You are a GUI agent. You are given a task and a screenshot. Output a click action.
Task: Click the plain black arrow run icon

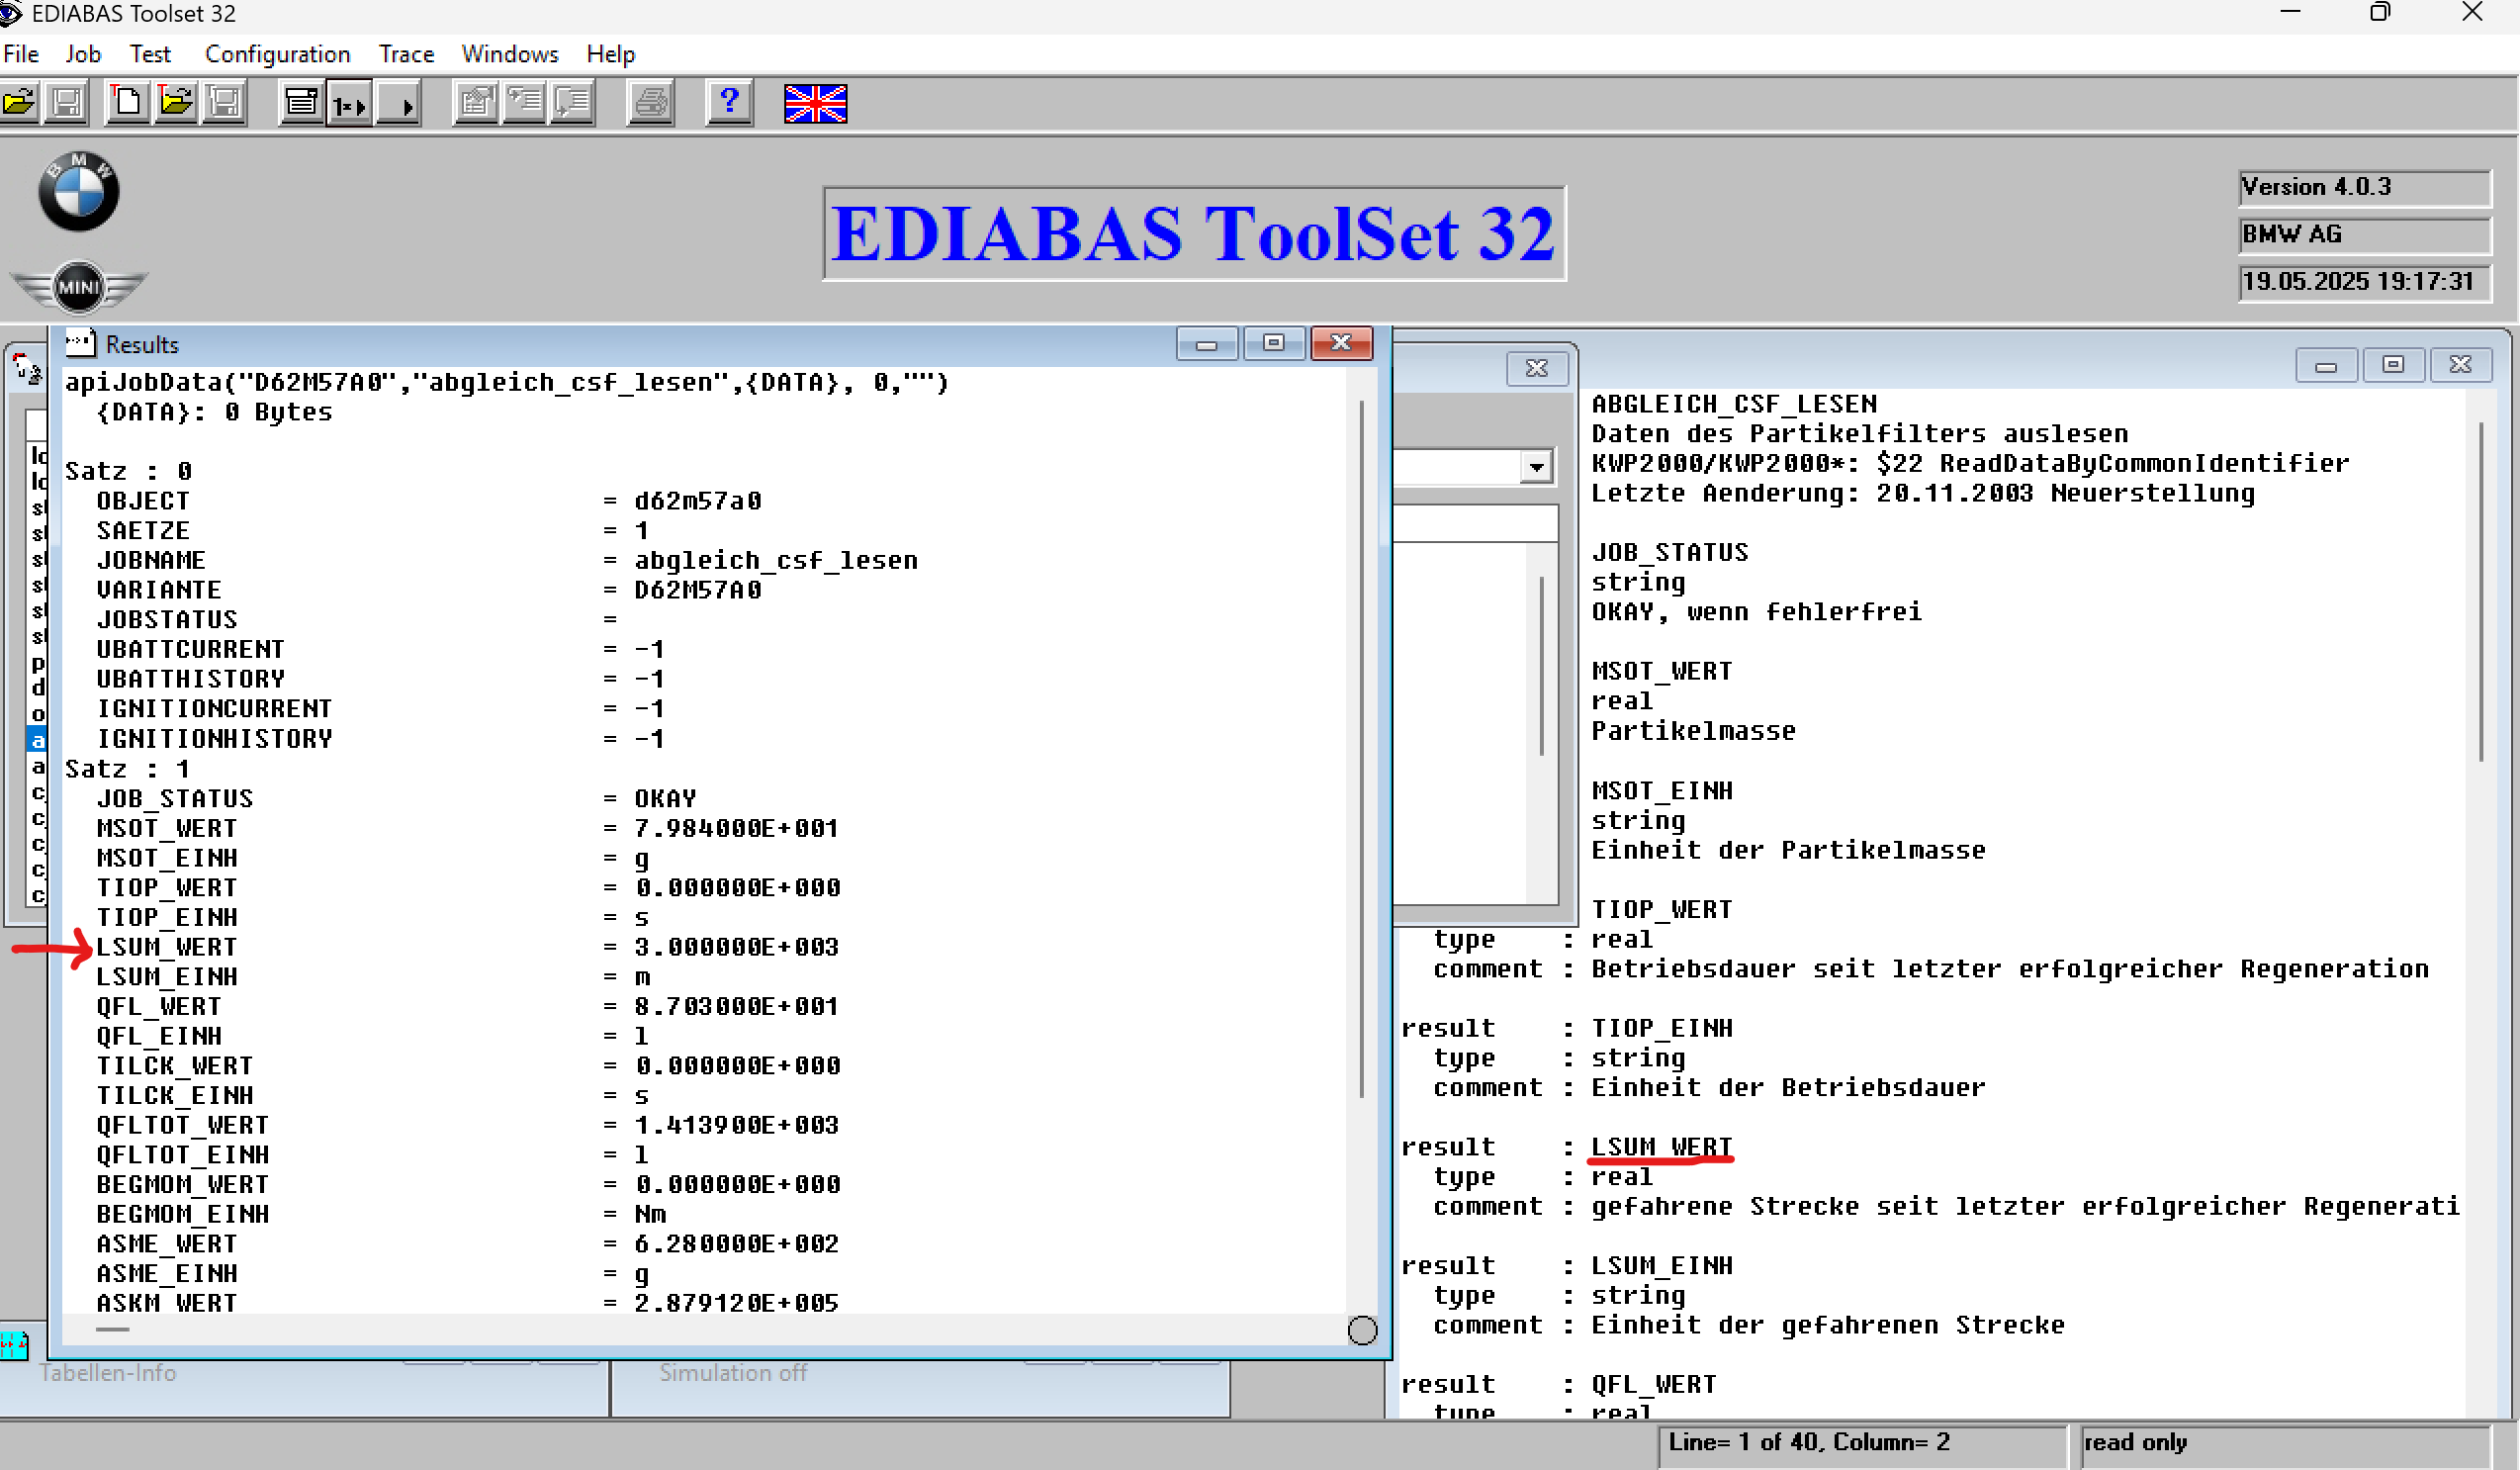399,103
